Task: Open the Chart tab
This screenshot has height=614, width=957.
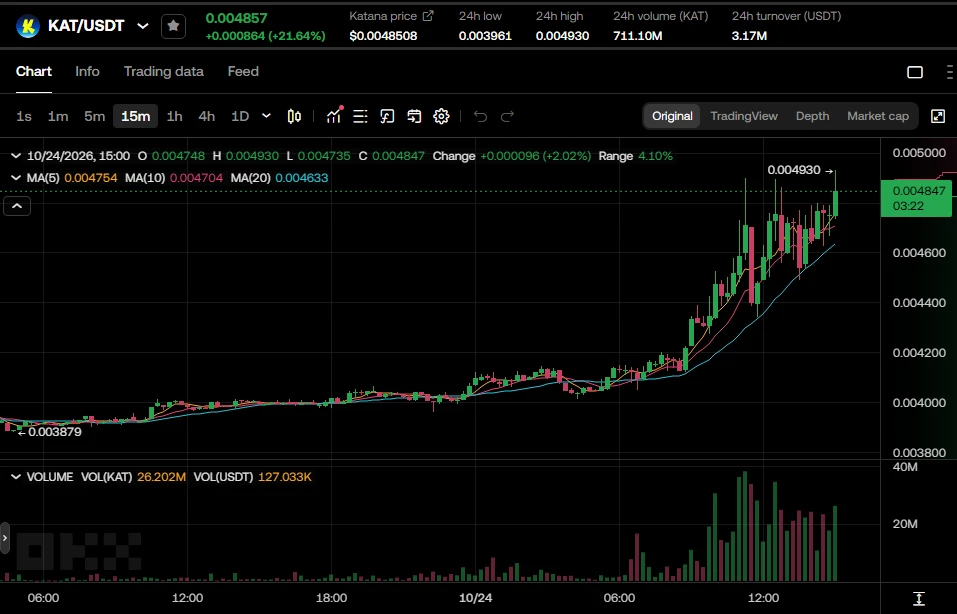Action: point(34,71)
